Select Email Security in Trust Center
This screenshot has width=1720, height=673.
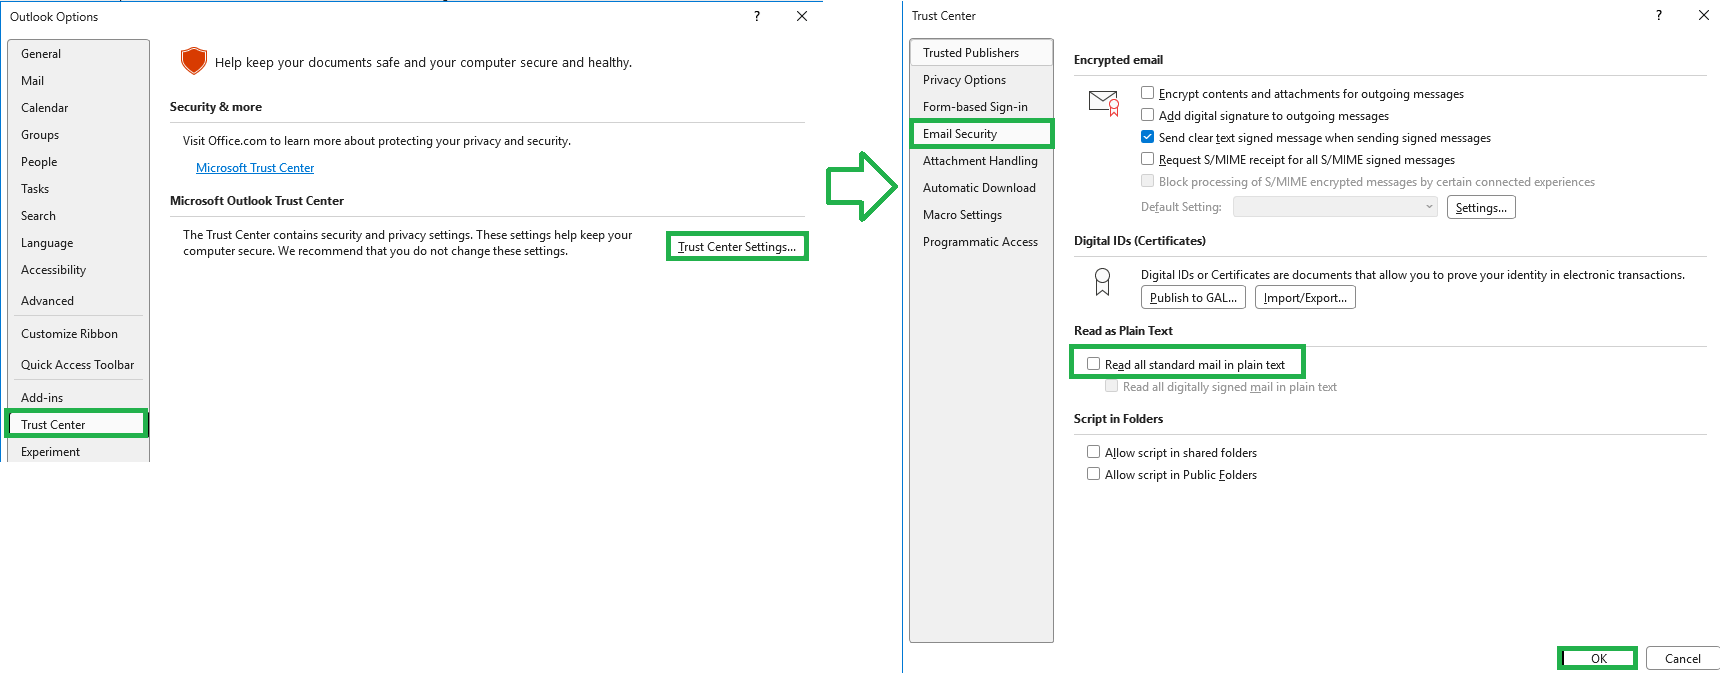pyautogui.click(x=981, y=134)
